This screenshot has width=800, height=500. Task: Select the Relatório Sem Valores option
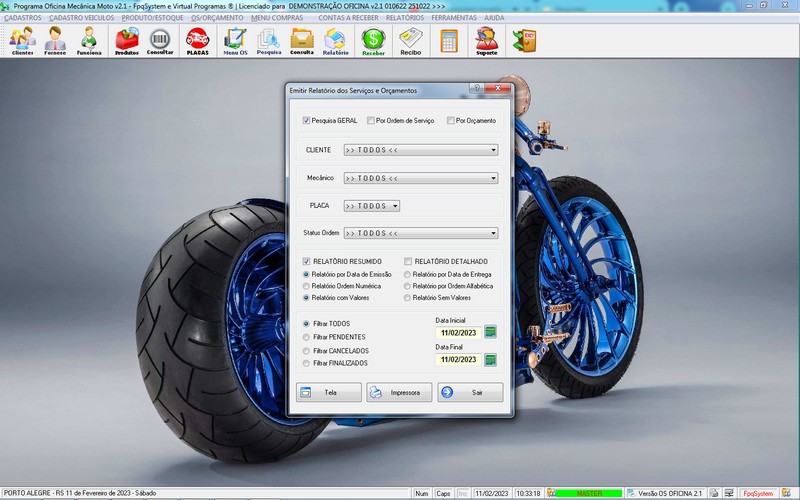point(407,298)
